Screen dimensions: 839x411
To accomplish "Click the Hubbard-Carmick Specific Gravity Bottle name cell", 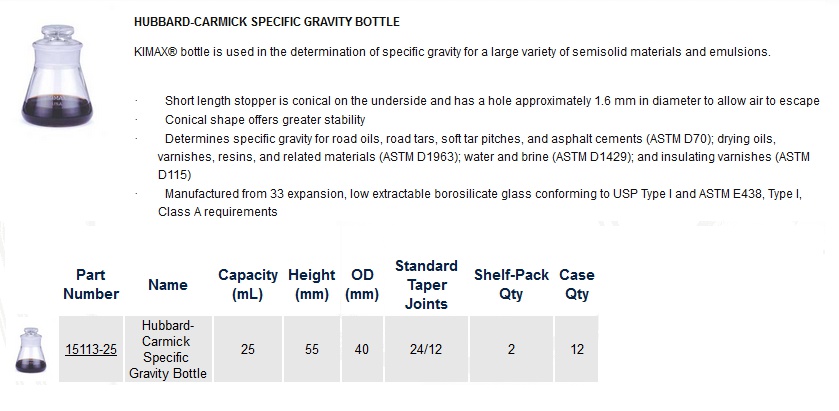I will tap(167, 349).
